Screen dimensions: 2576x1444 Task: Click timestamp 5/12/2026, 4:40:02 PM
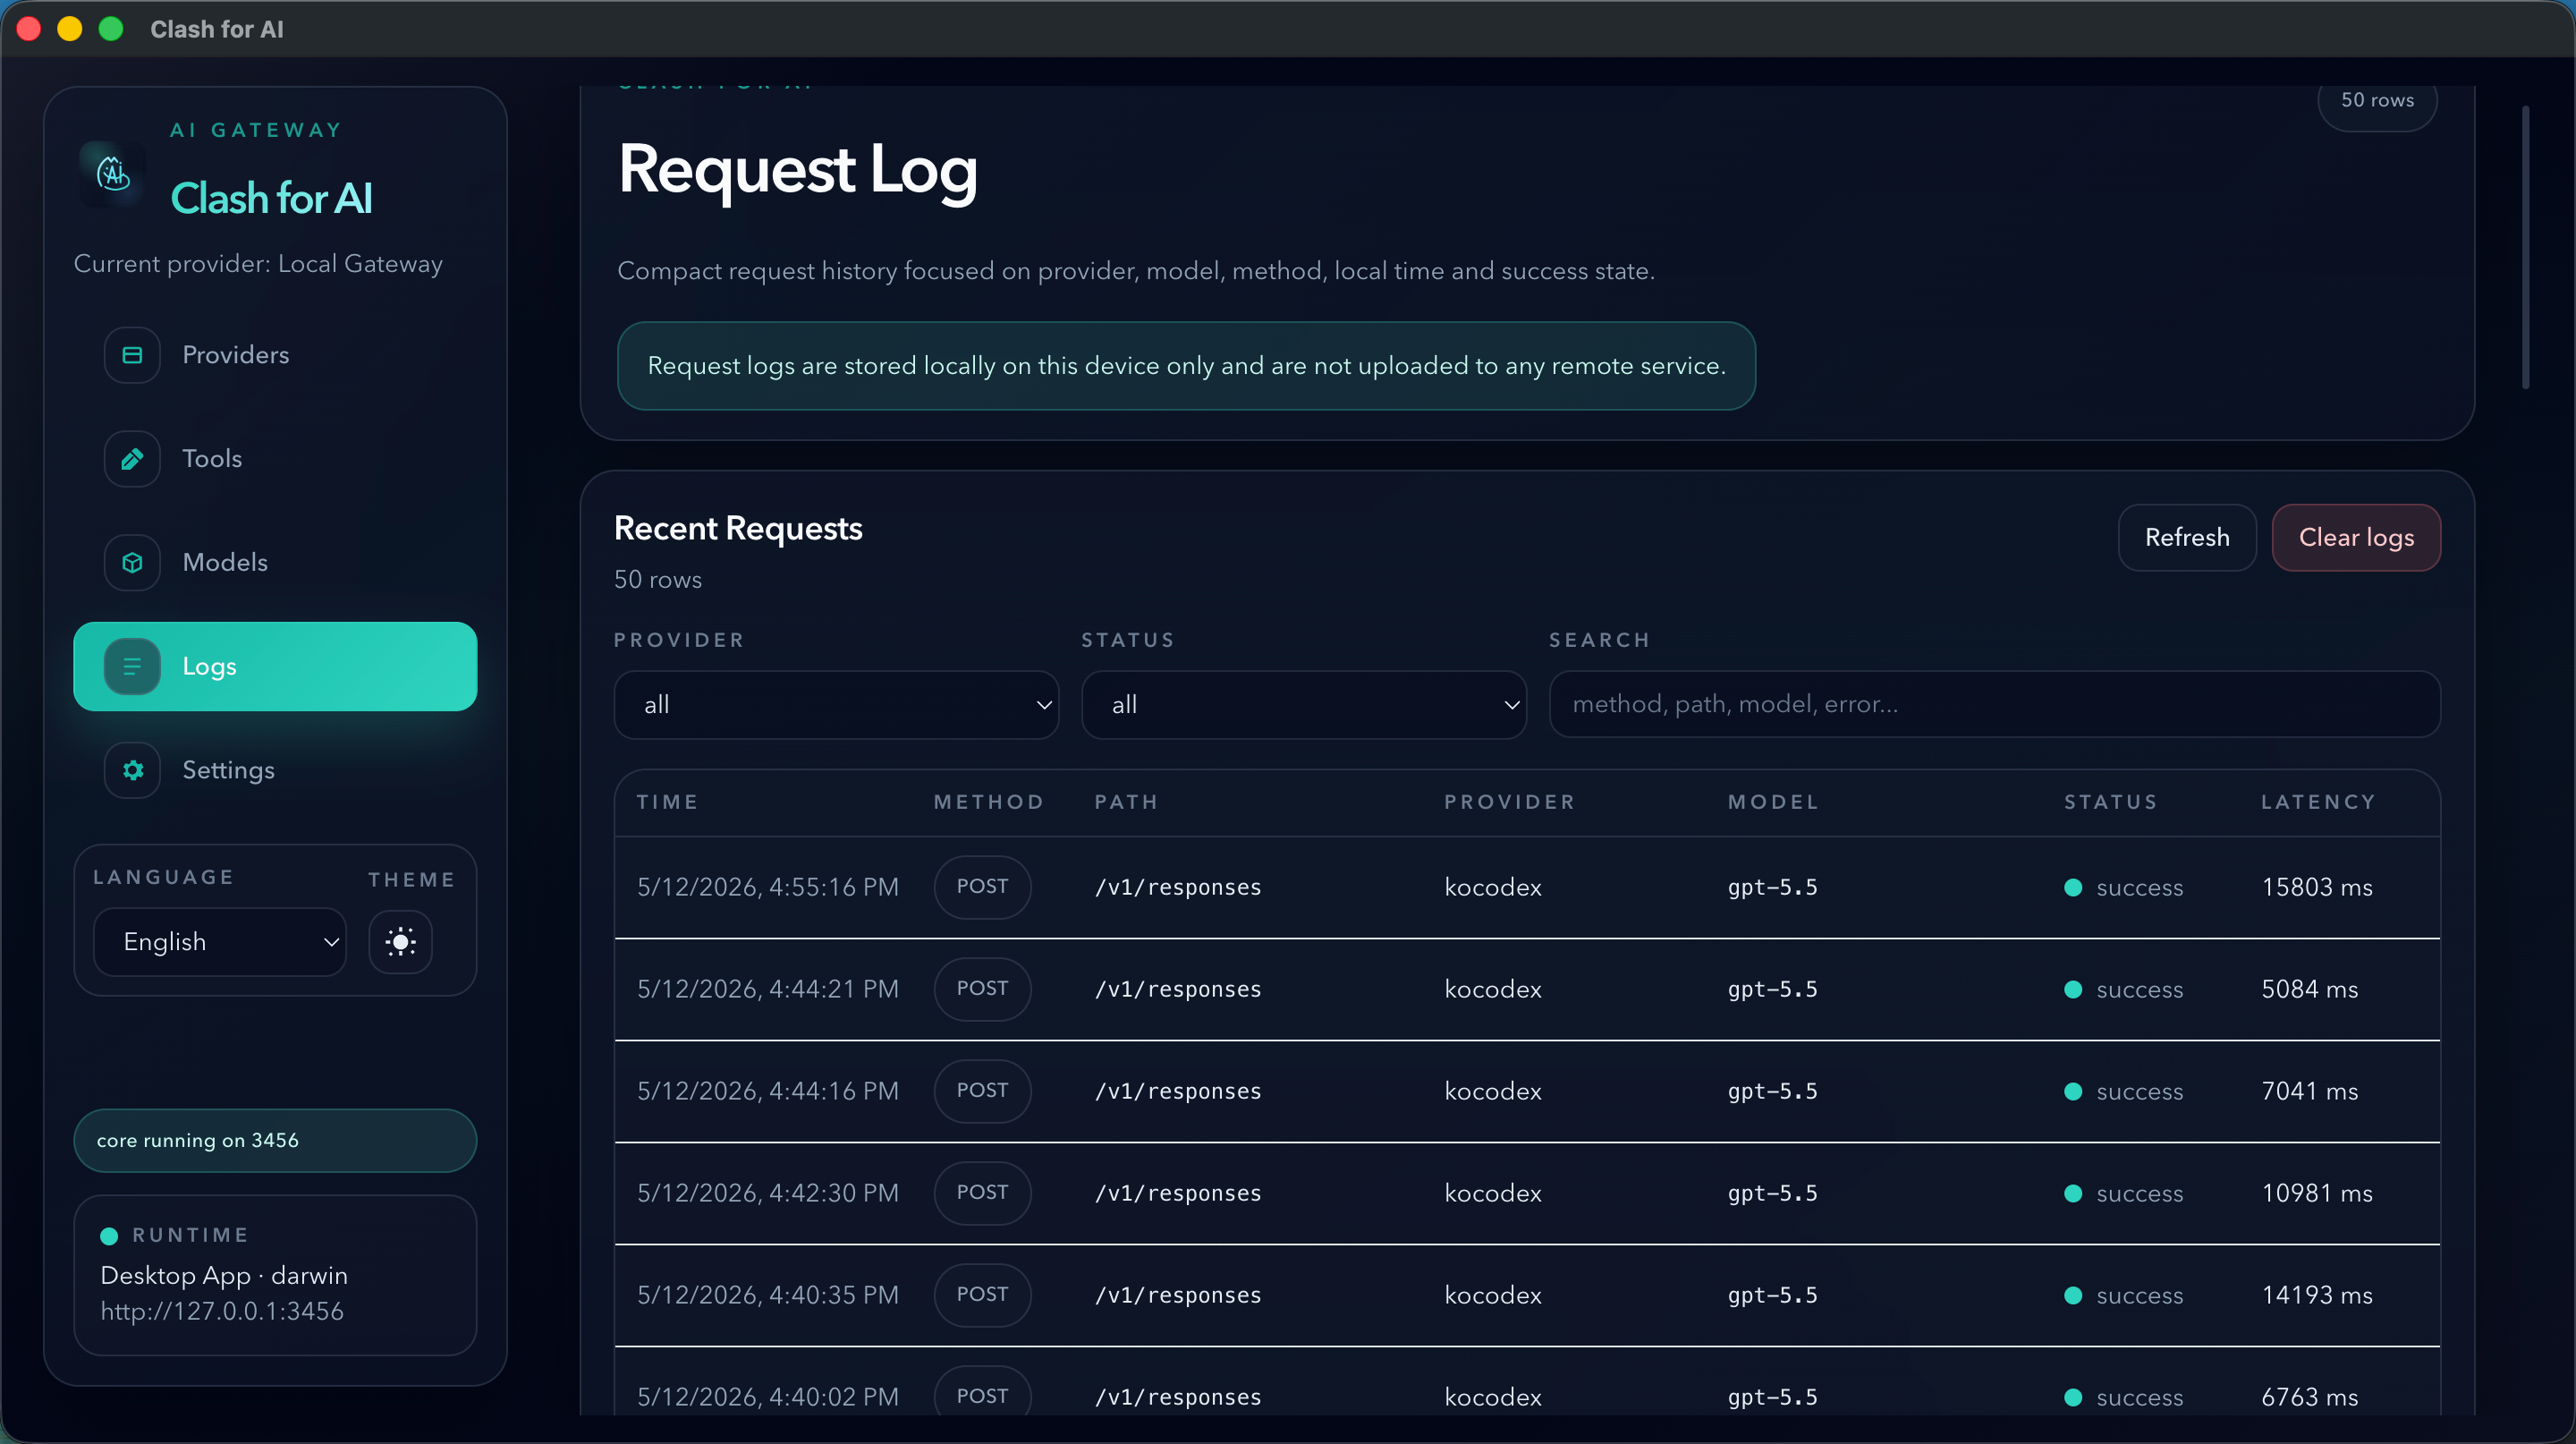(x=768, y=1398)
